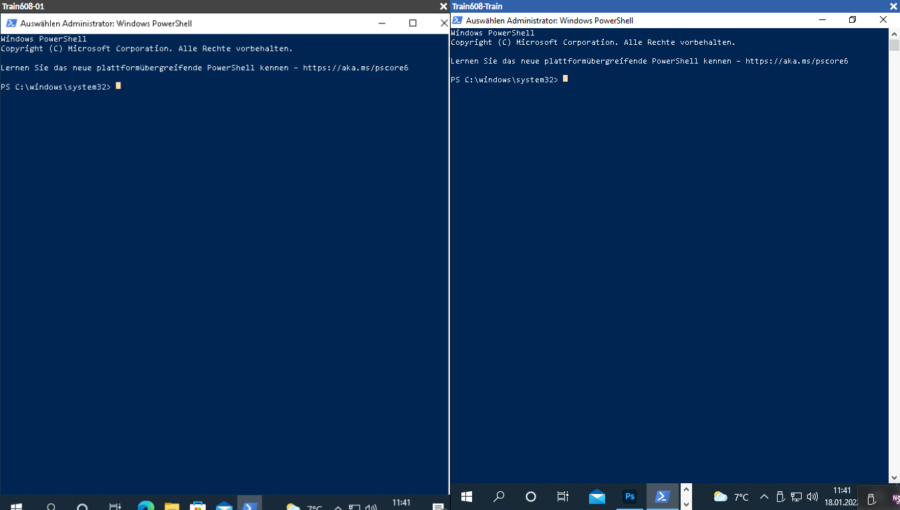Click the https://aka.ms/pscore6 text in Train608-01
The width and height of the screenshot is (900, 510).
(x=355, y=68)
